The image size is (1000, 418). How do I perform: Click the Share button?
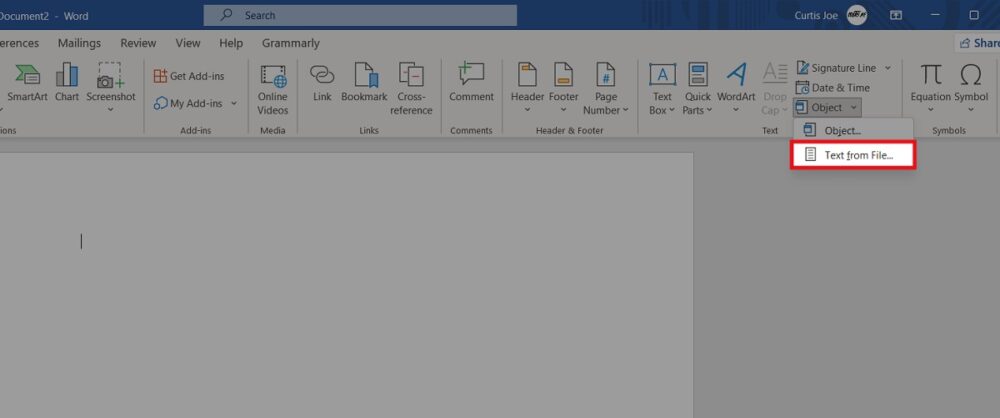(978, 43)
